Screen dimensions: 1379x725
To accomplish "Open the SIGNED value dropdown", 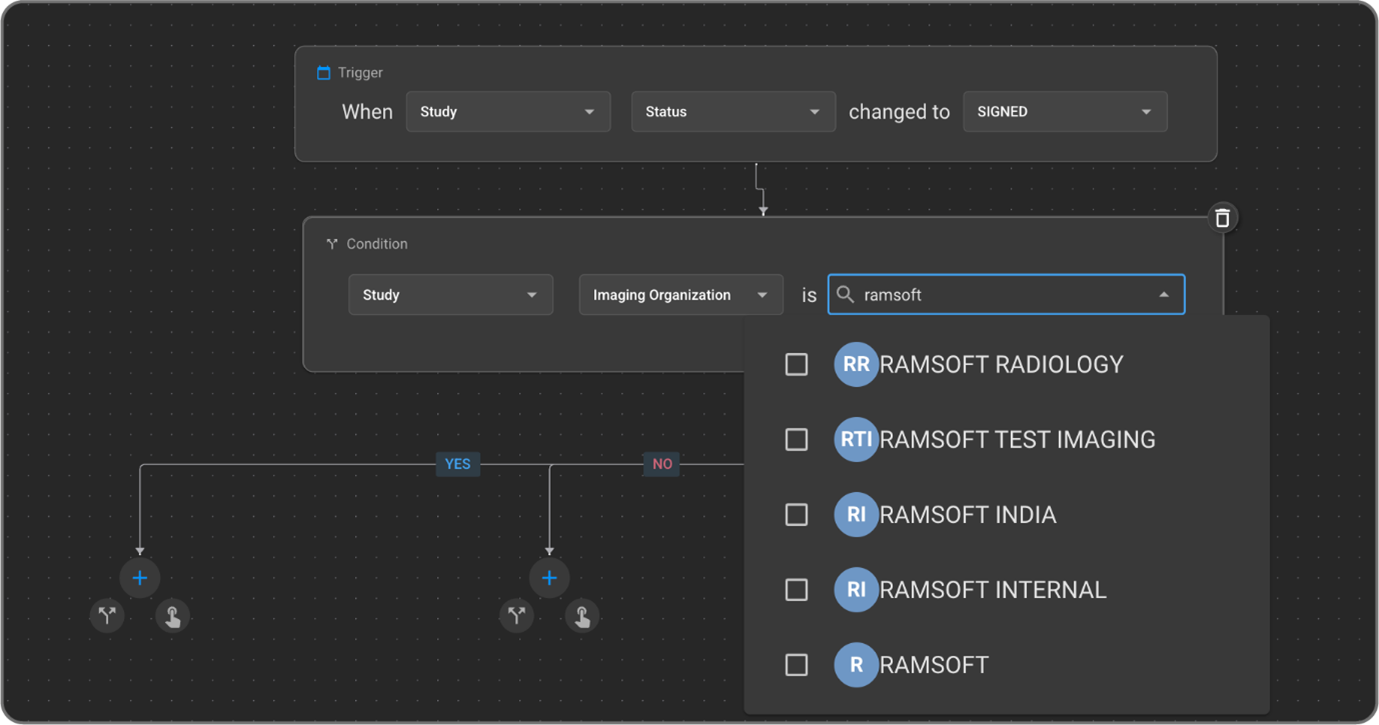I will point(1064,112).
